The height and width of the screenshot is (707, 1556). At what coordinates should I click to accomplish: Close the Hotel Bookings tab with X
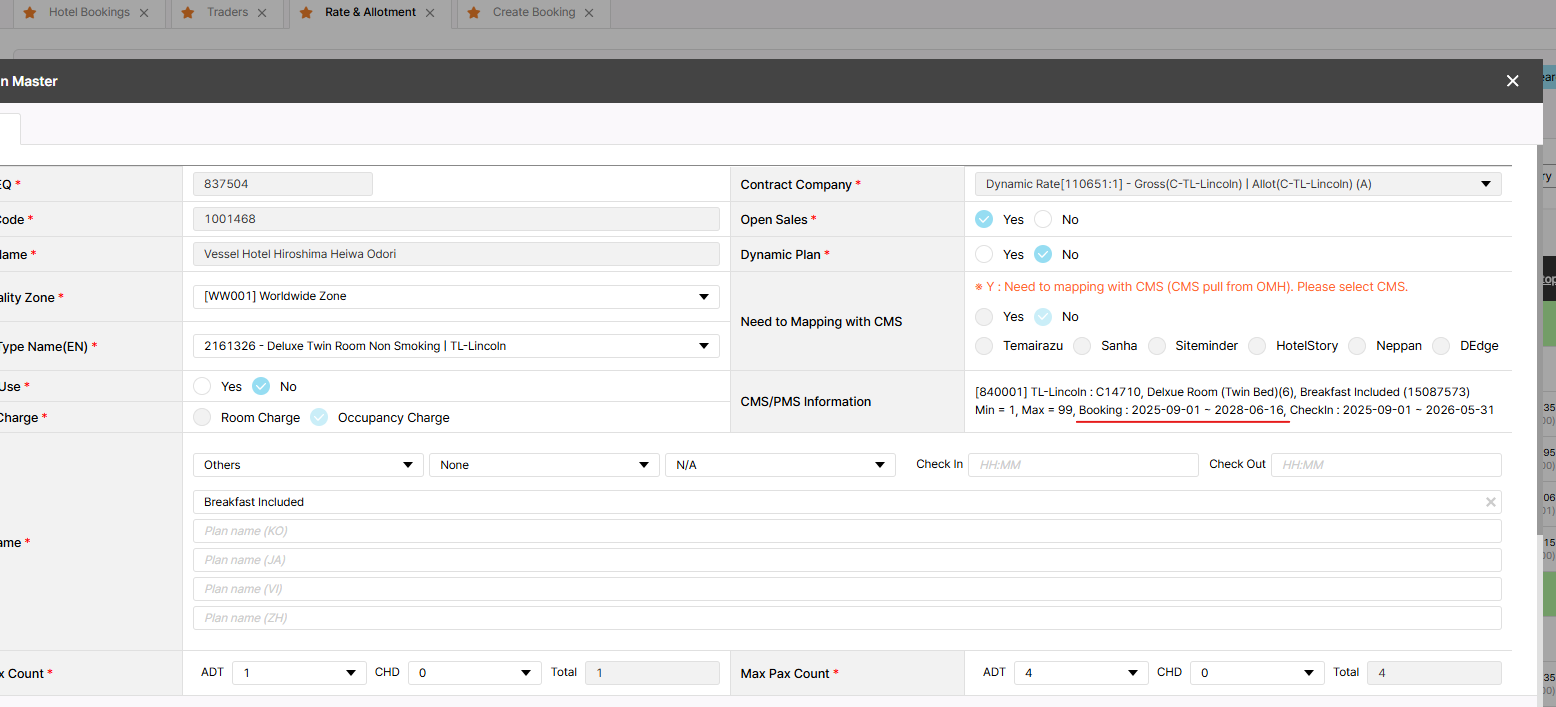coord(144,13)
